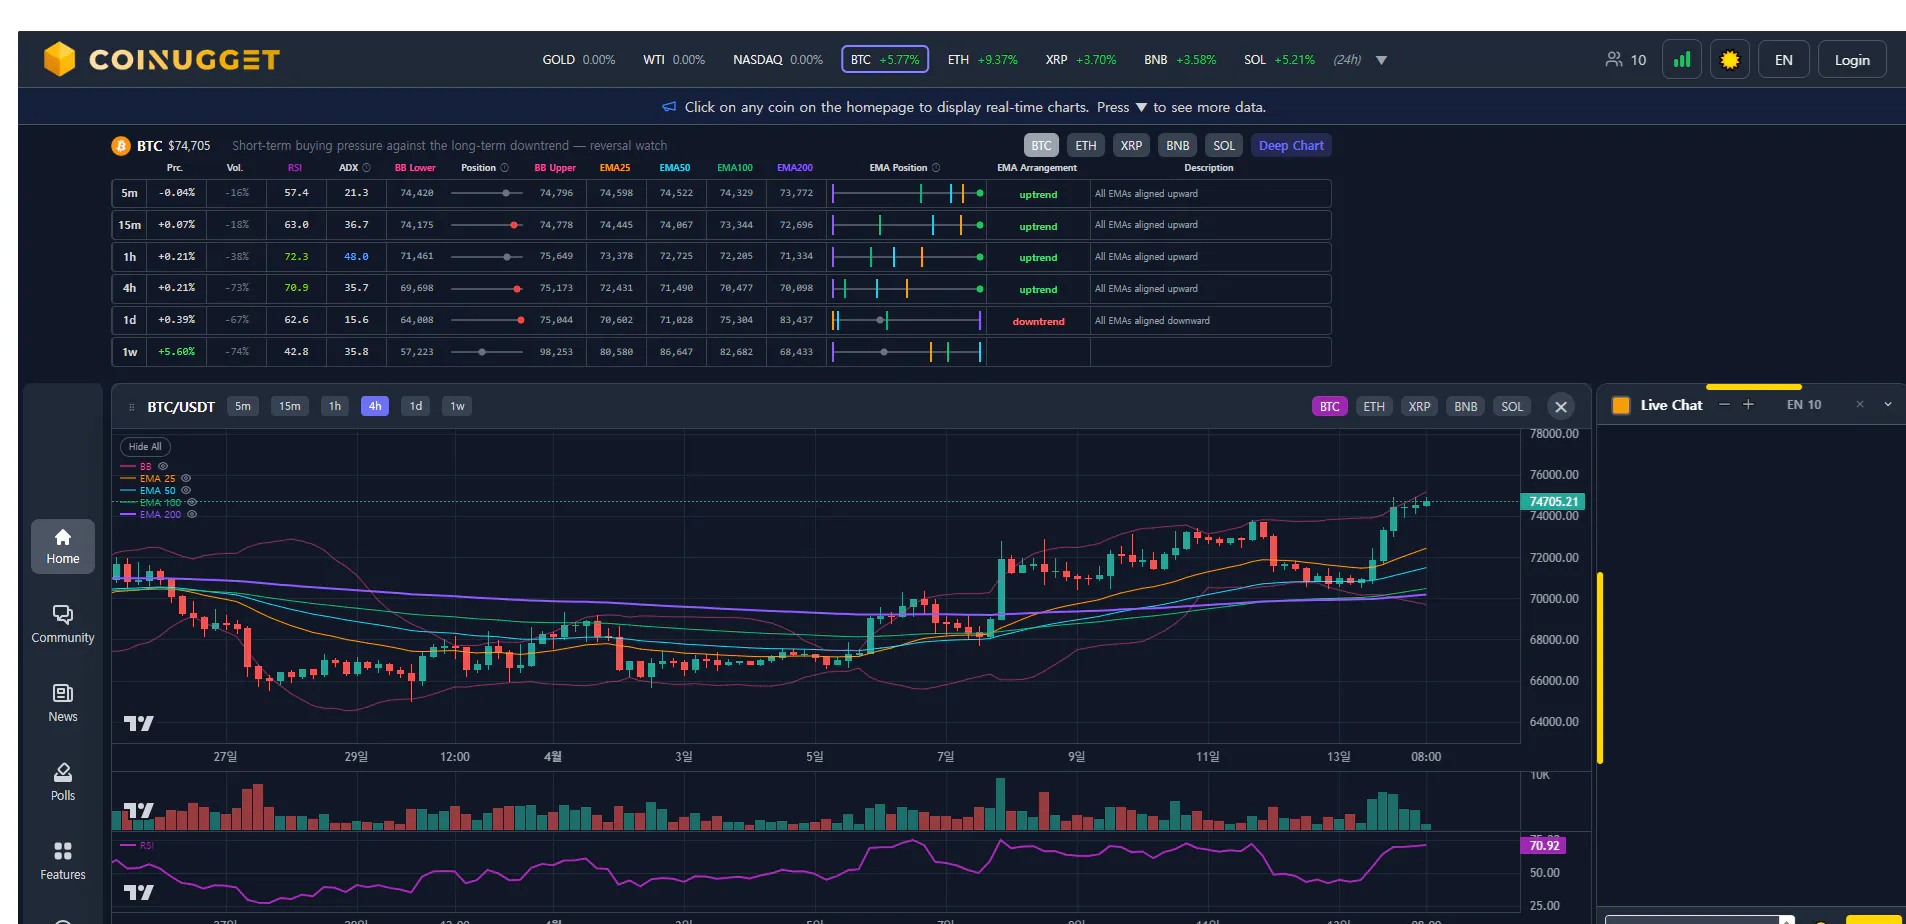Set chart timeframe to 1h
Viewport: 1906px width, 924px height.
[335, 406]
